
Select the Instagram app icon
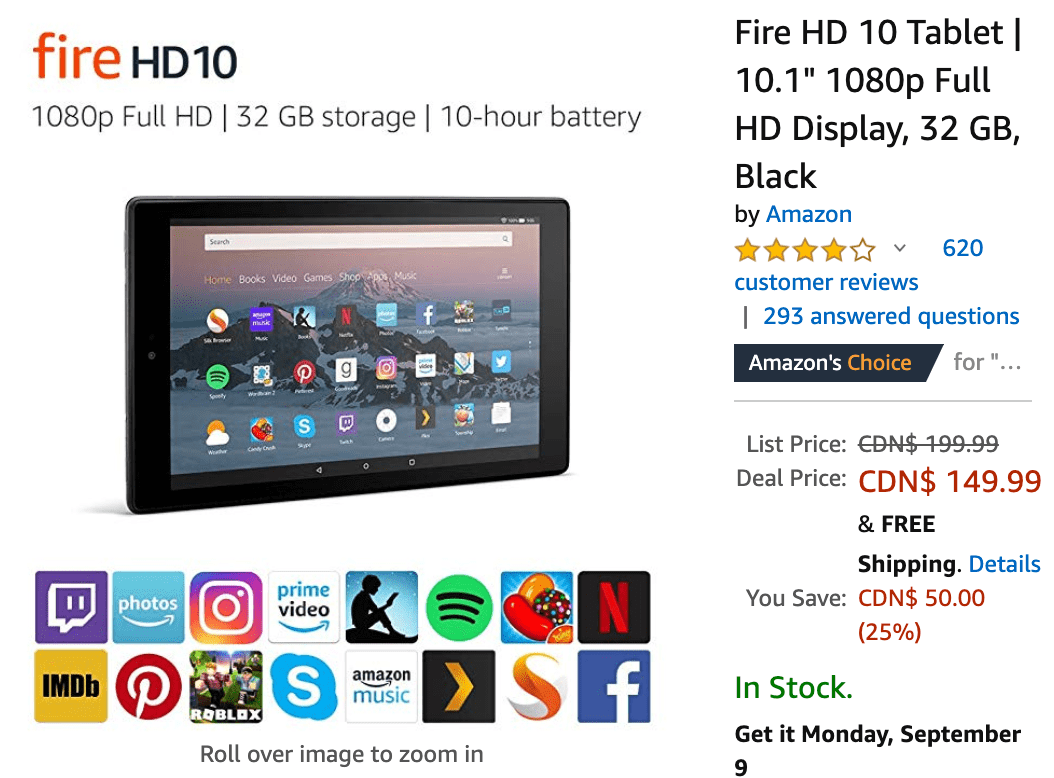(x=226, y=607)
